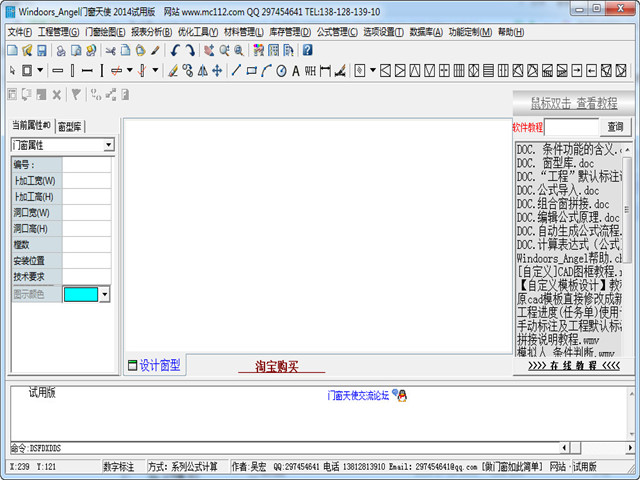Click the 洞口宽(W) value field
640x480 pixels.
point(87,213)
